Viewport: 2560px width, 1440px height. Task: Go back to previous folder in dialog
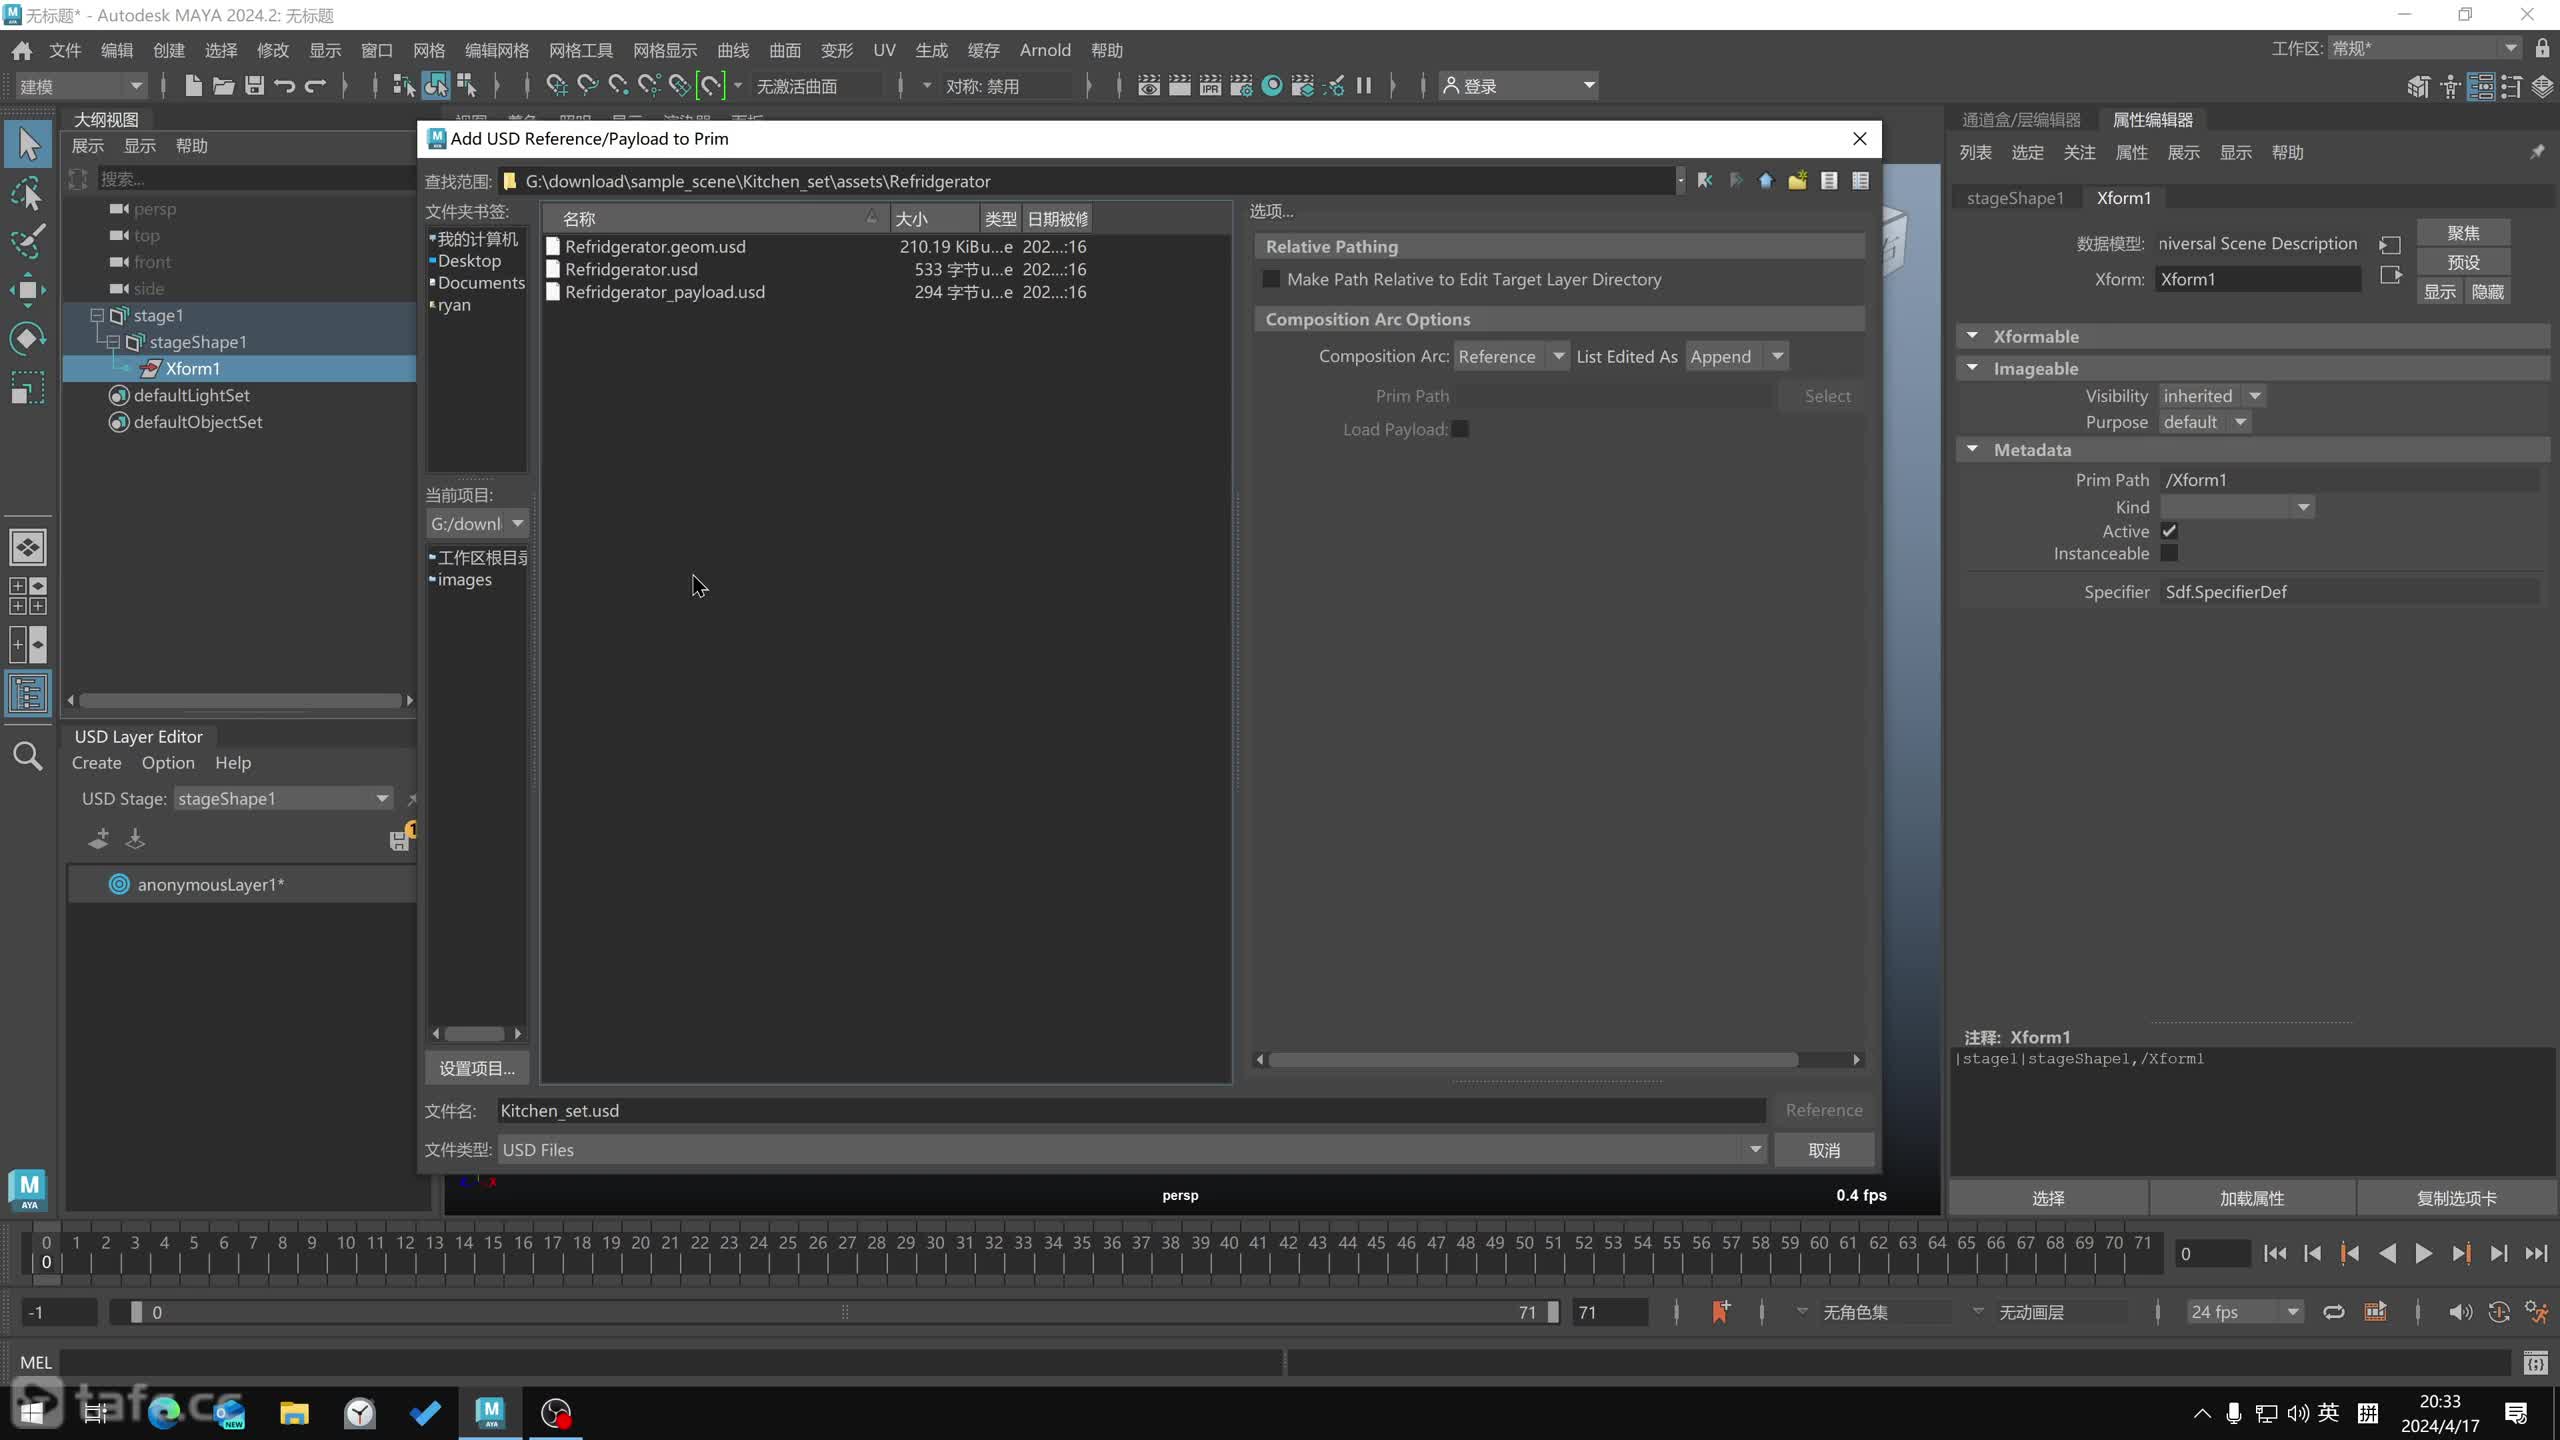(x=1704, y=181)
